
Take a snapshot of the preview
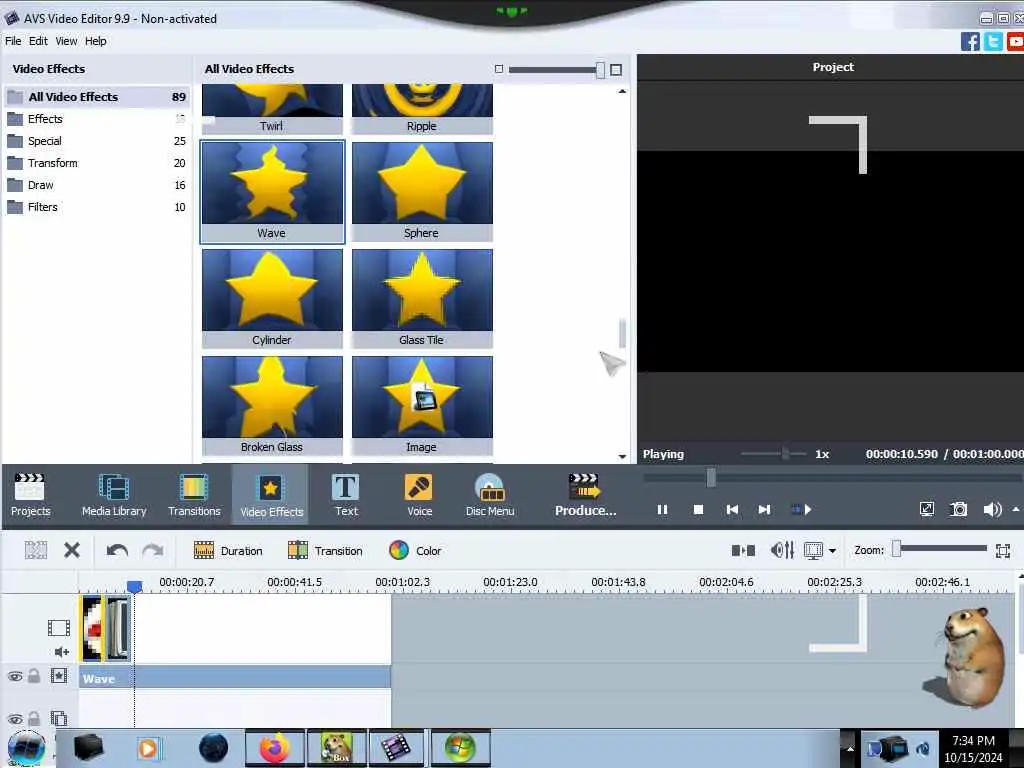(959, 509)
